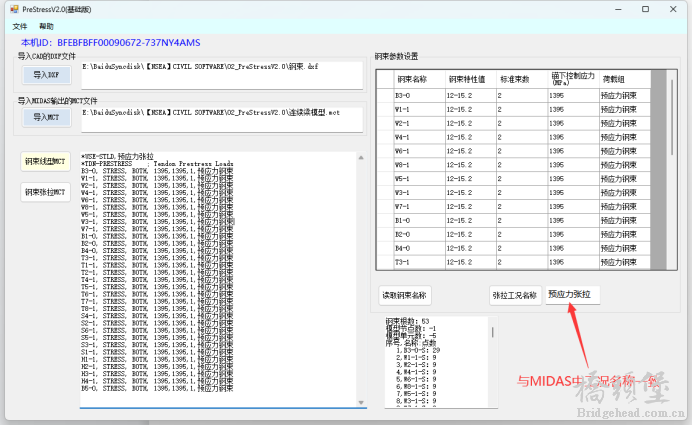Click the 1,B3-0-S: 29 entry in info box
The height and width of the screenshot is (425, 692).
(x=417, y=350)
